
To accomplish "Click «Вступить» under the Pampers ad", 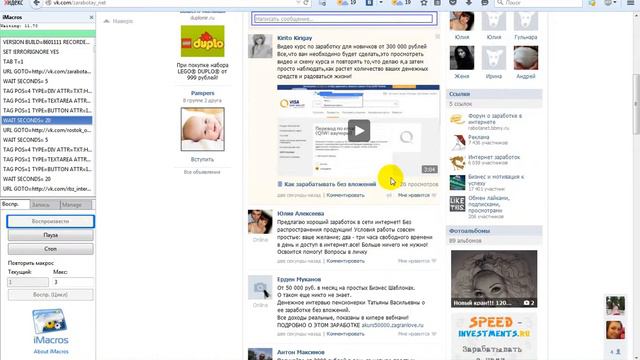I will (x=202, y=160).
